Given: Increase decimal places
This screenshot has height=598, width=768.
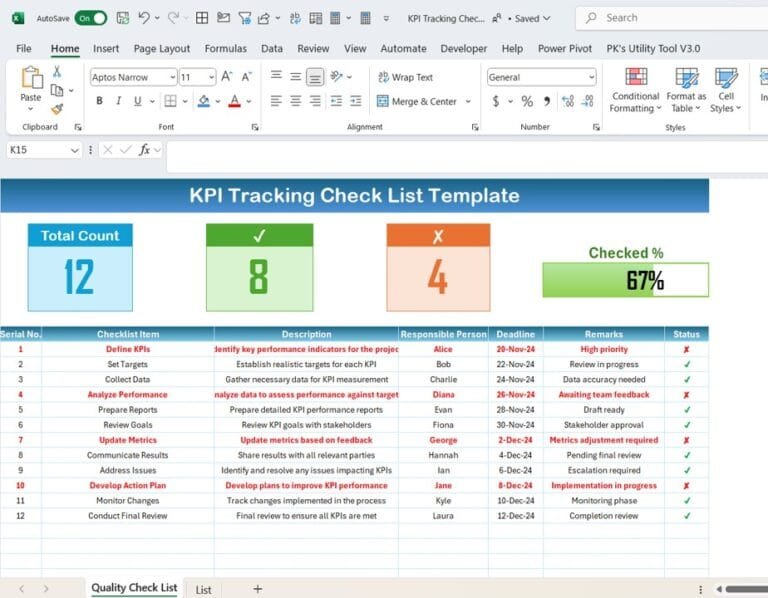Looking at the screenshot, I should [x=568, y=101].
